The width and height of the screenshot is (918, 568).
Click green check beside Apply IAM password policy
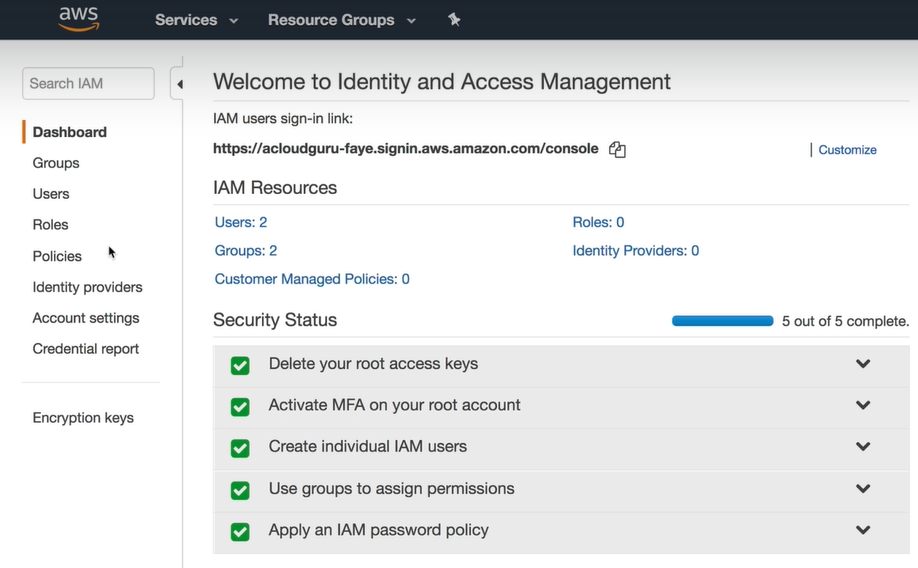[240, 531]
